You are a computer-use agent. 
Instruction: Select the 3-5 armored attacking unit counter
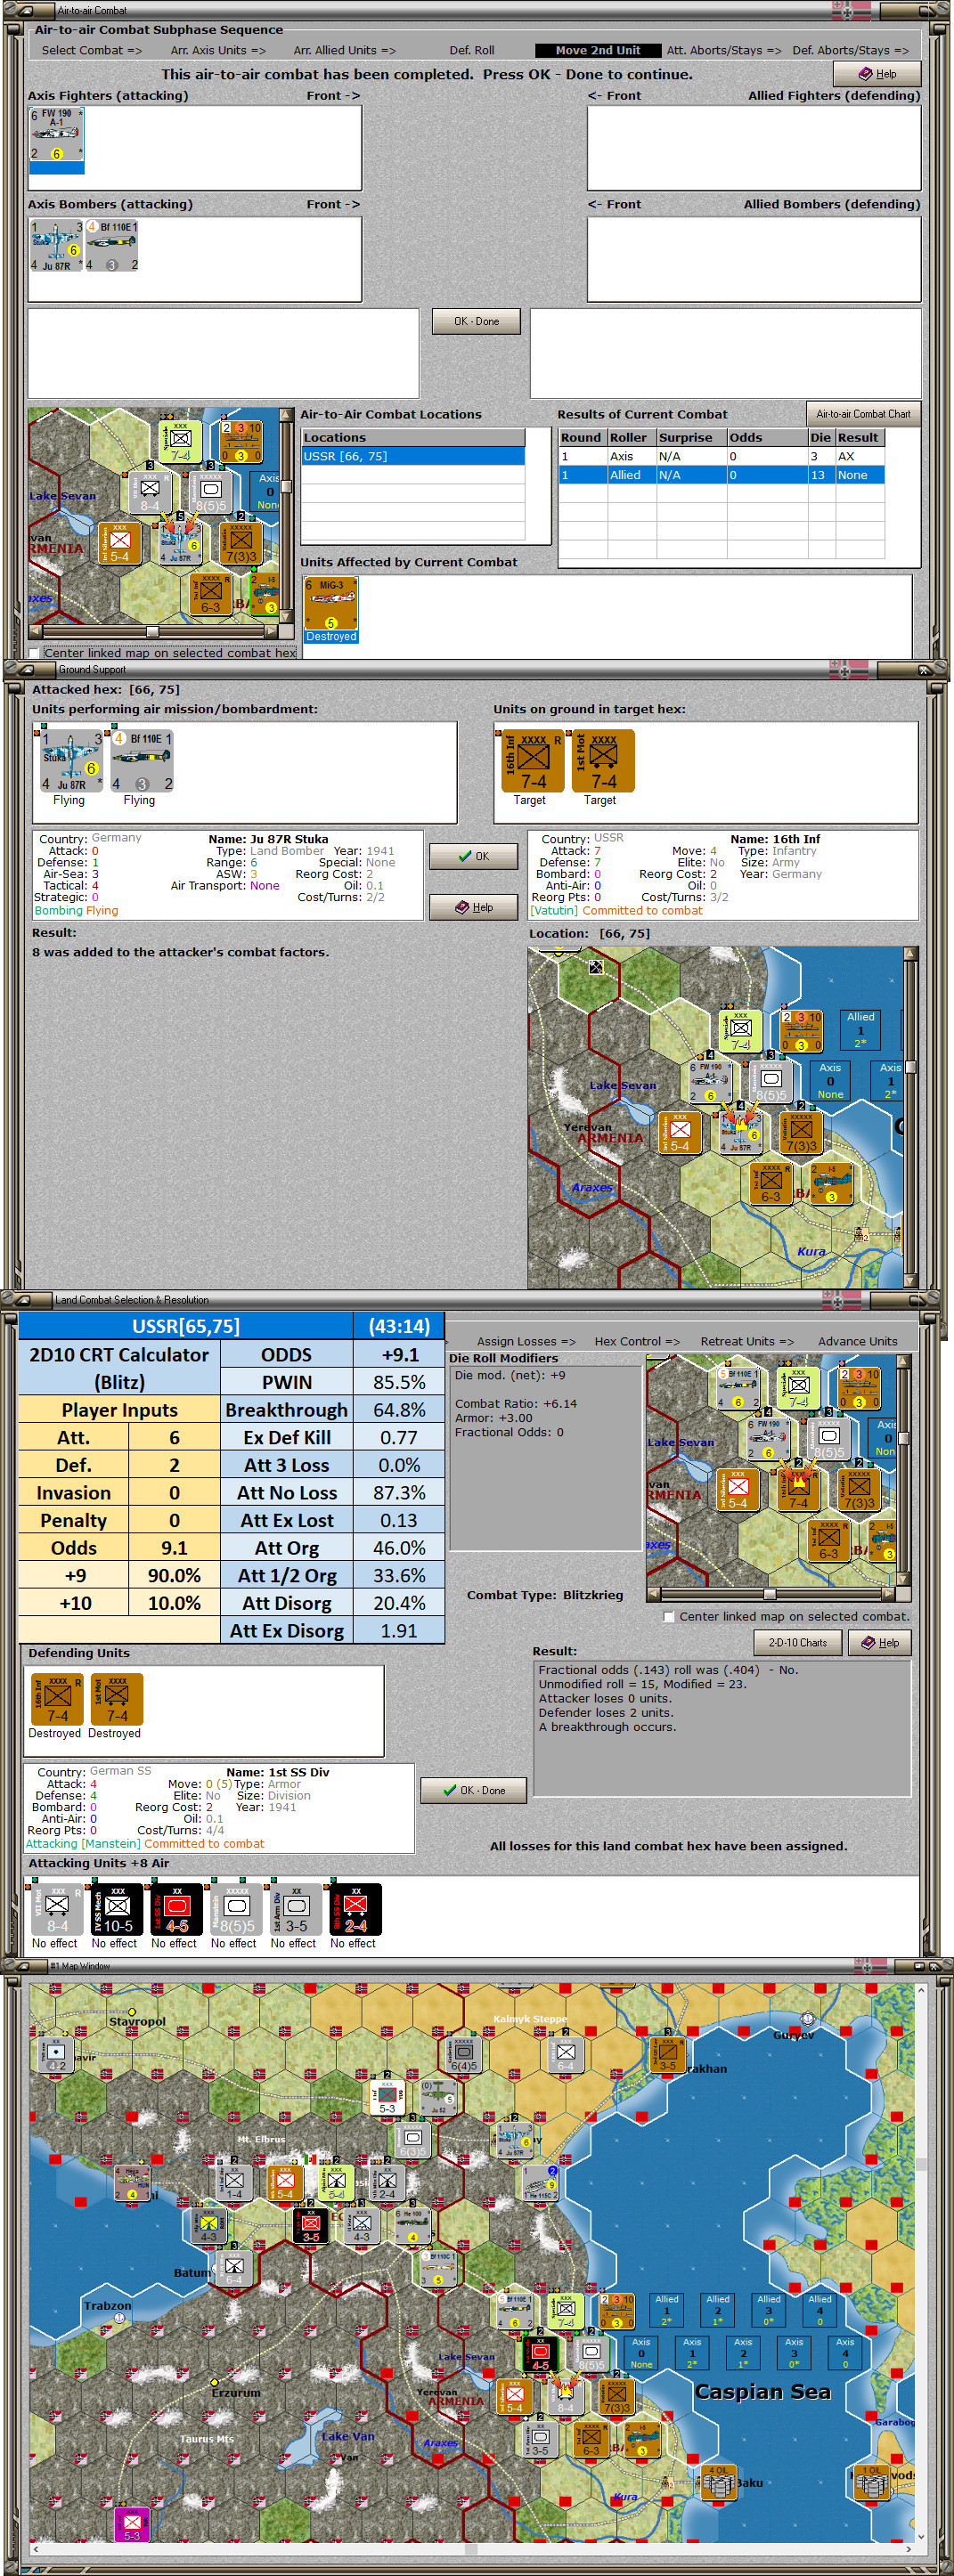pos(295,1909)
